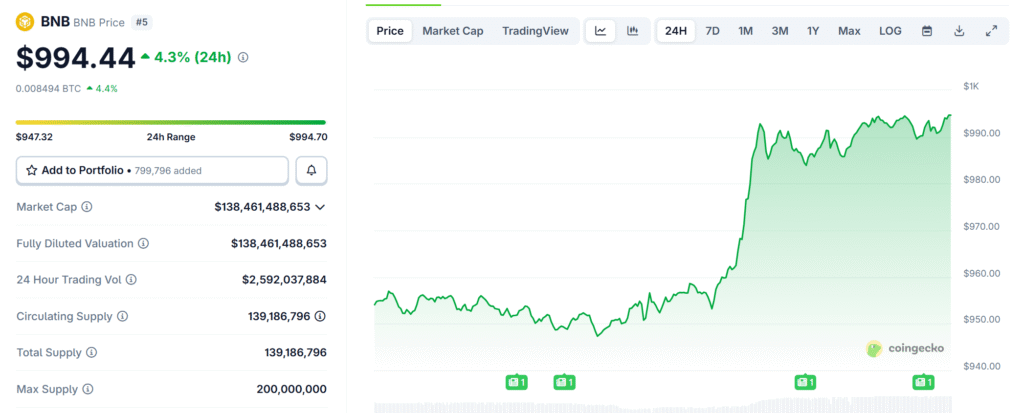Expand the chart to fullscreen
Image resolution: width=1024 pixels, height=413 pixels.
[991, 31]
